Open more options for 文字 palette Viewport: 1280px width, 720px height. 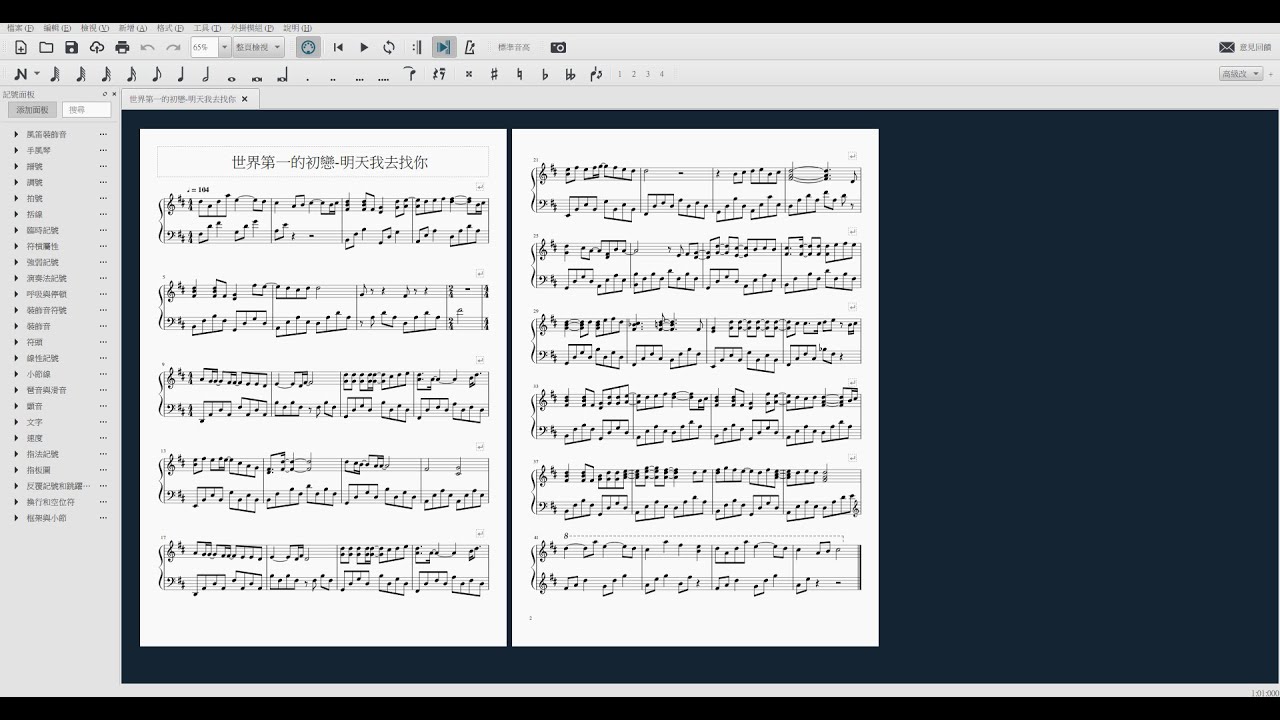(x=103, y=422)
